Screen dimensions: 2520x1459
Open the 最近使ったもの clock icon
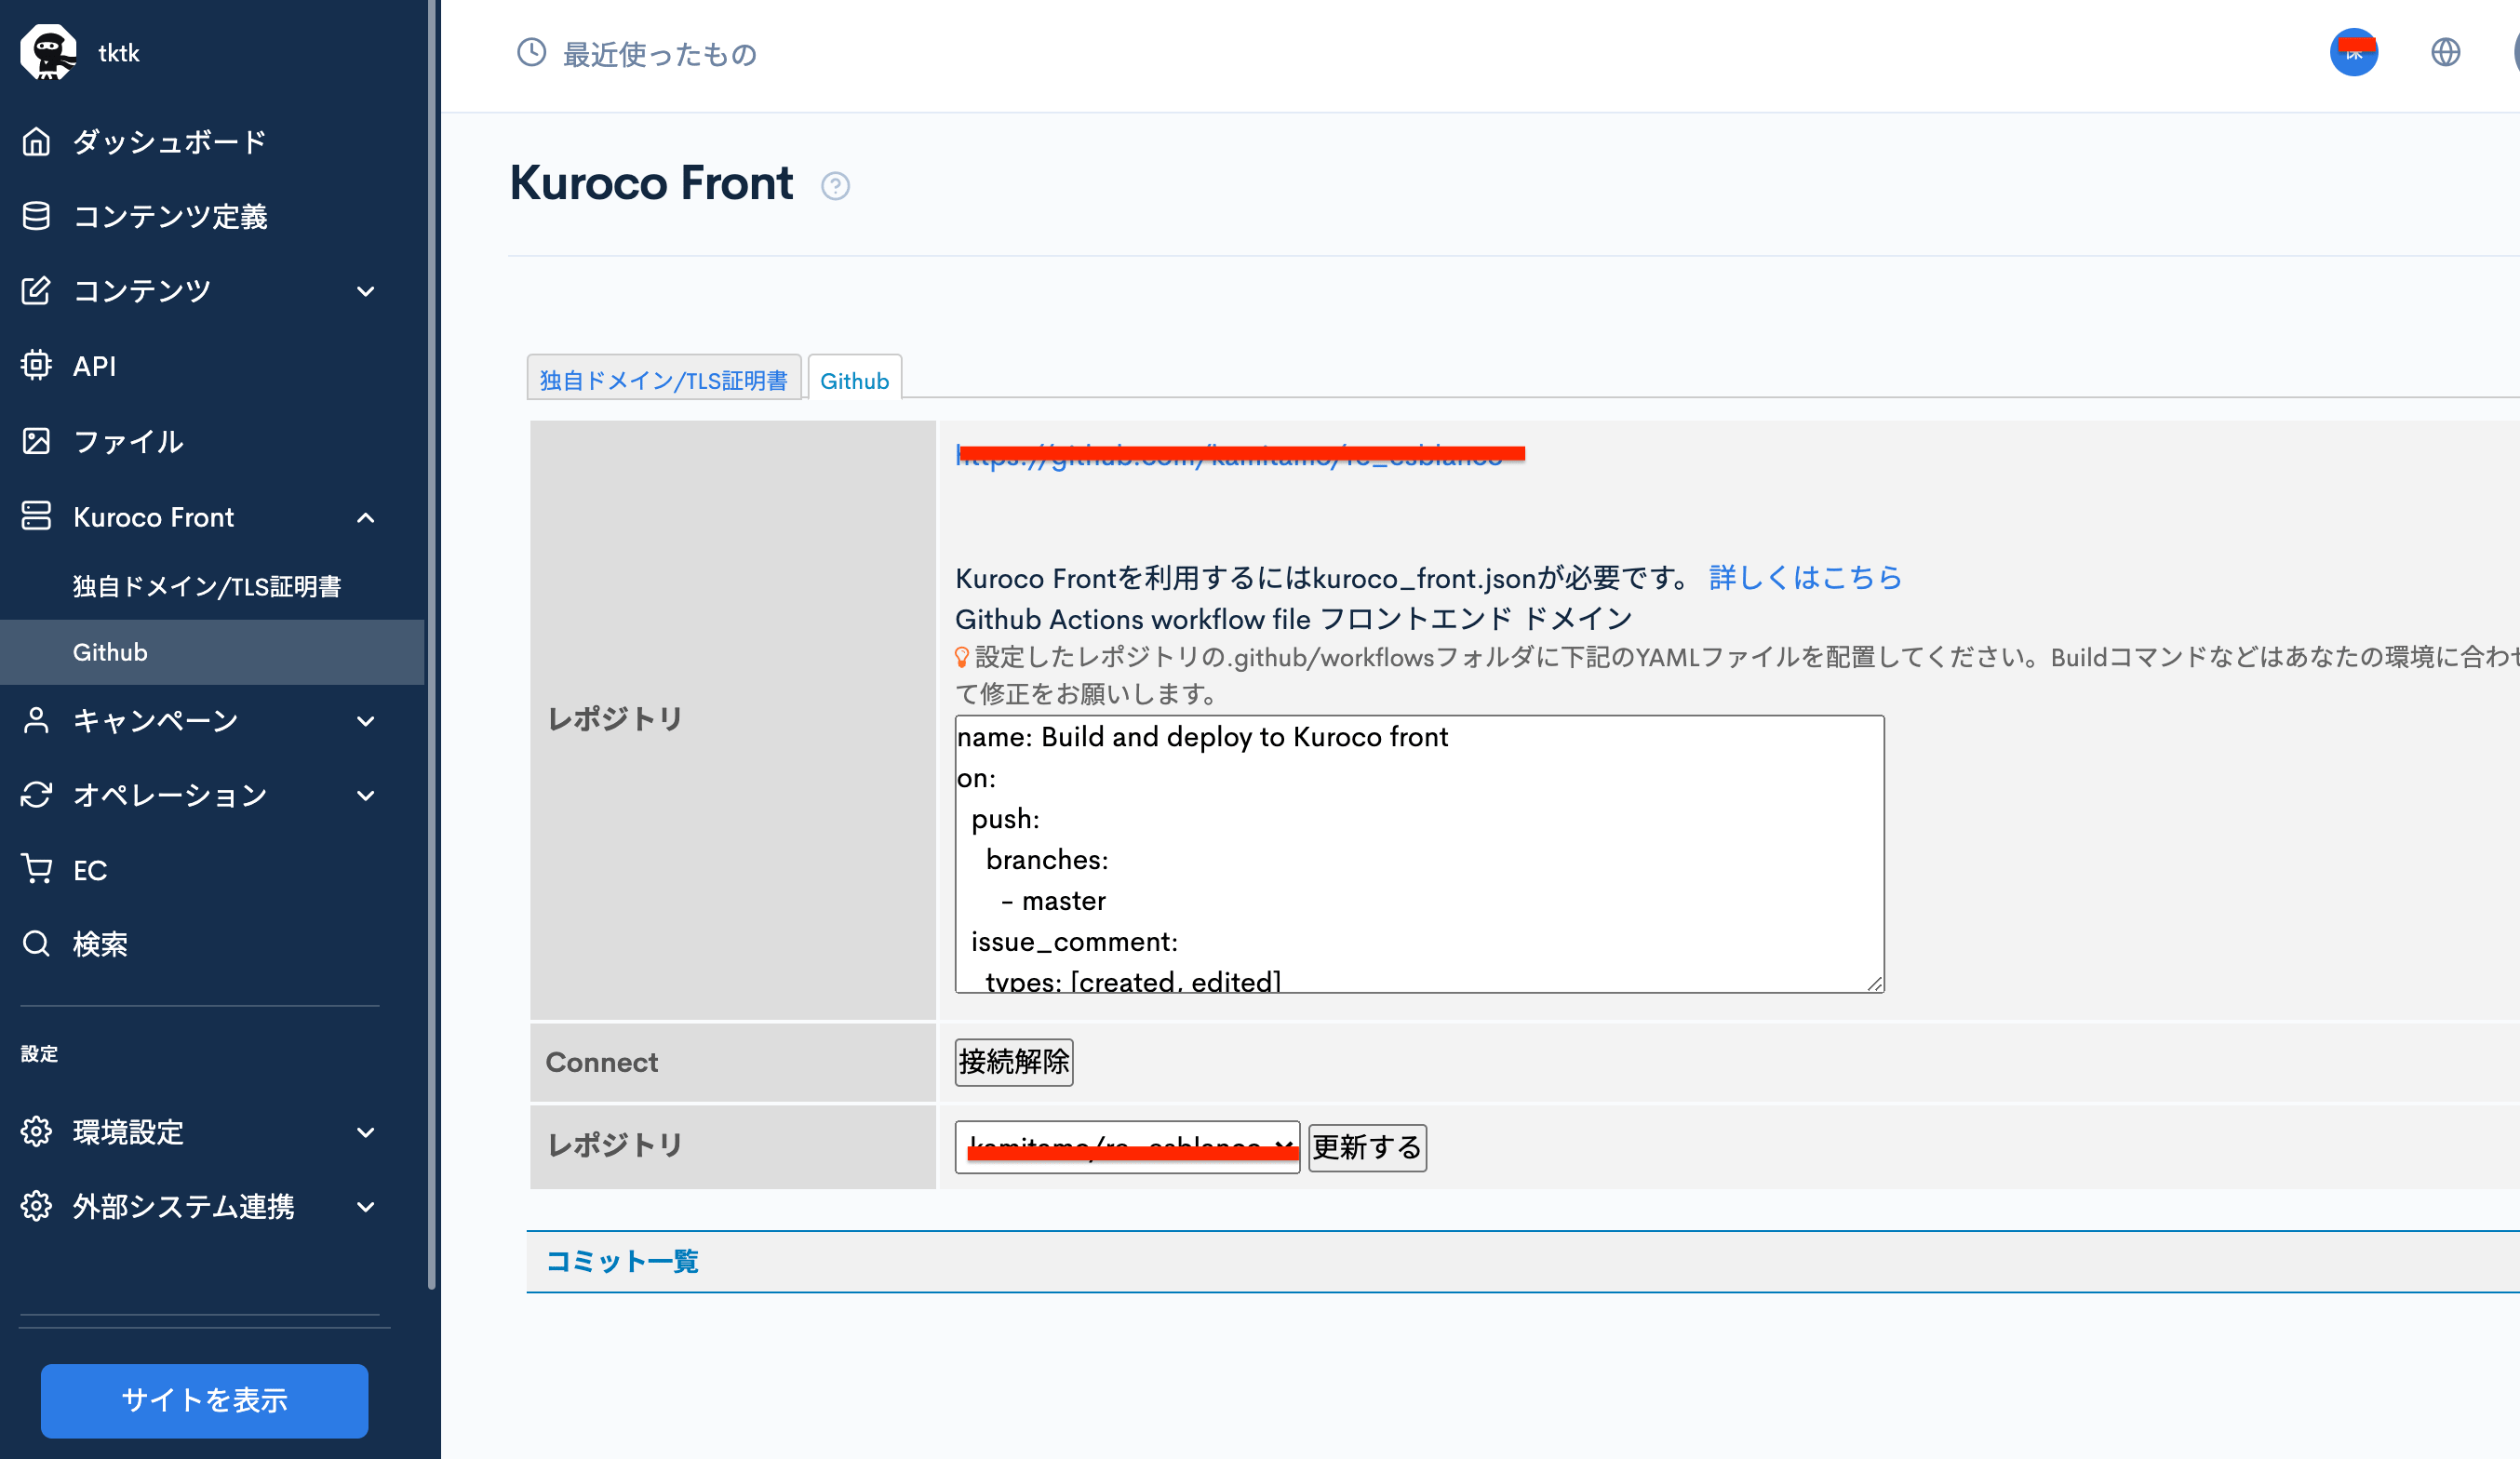(x=531, y=52)
